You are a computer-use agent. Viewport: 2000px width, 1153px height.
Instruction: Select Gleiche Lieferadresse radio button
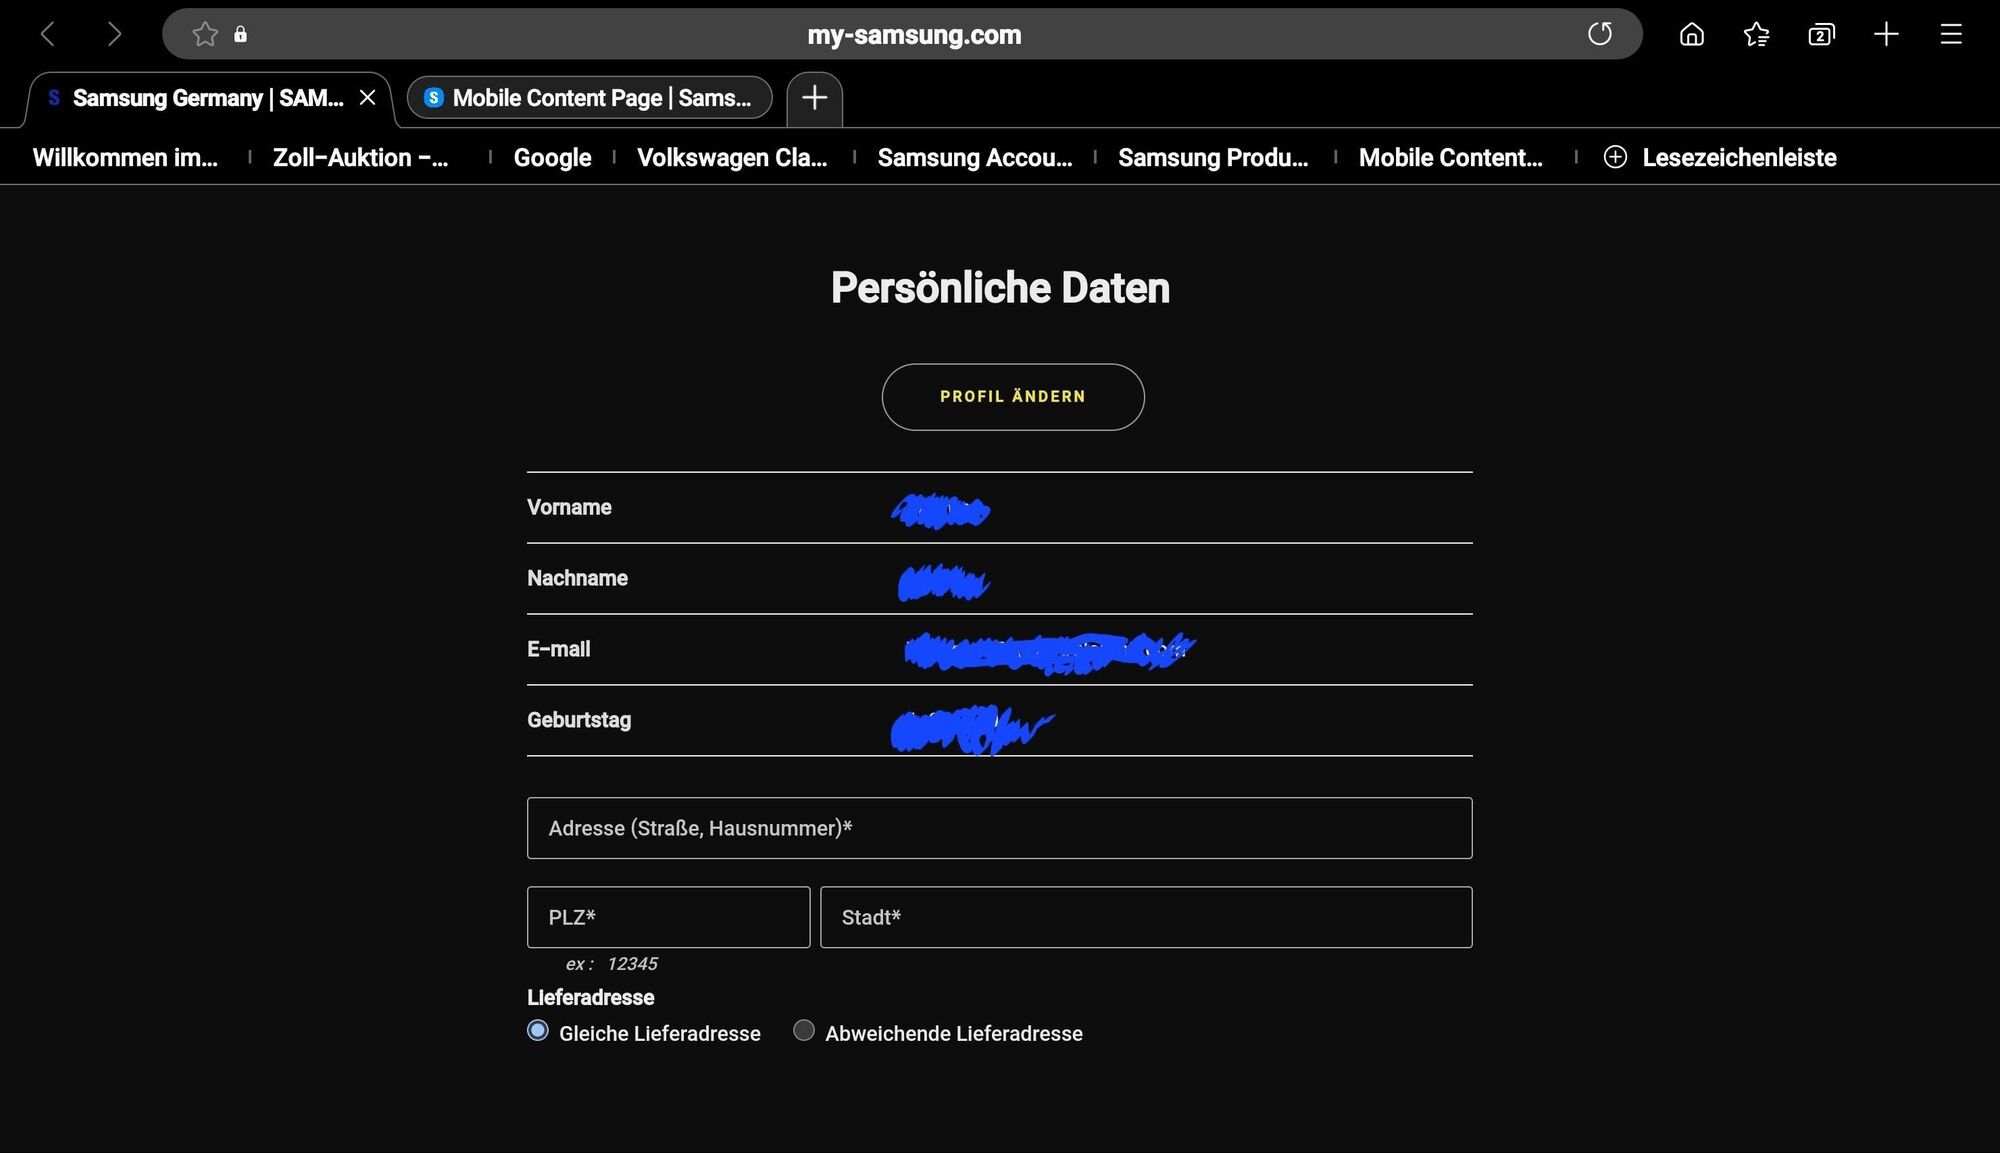coord(538,1030)
